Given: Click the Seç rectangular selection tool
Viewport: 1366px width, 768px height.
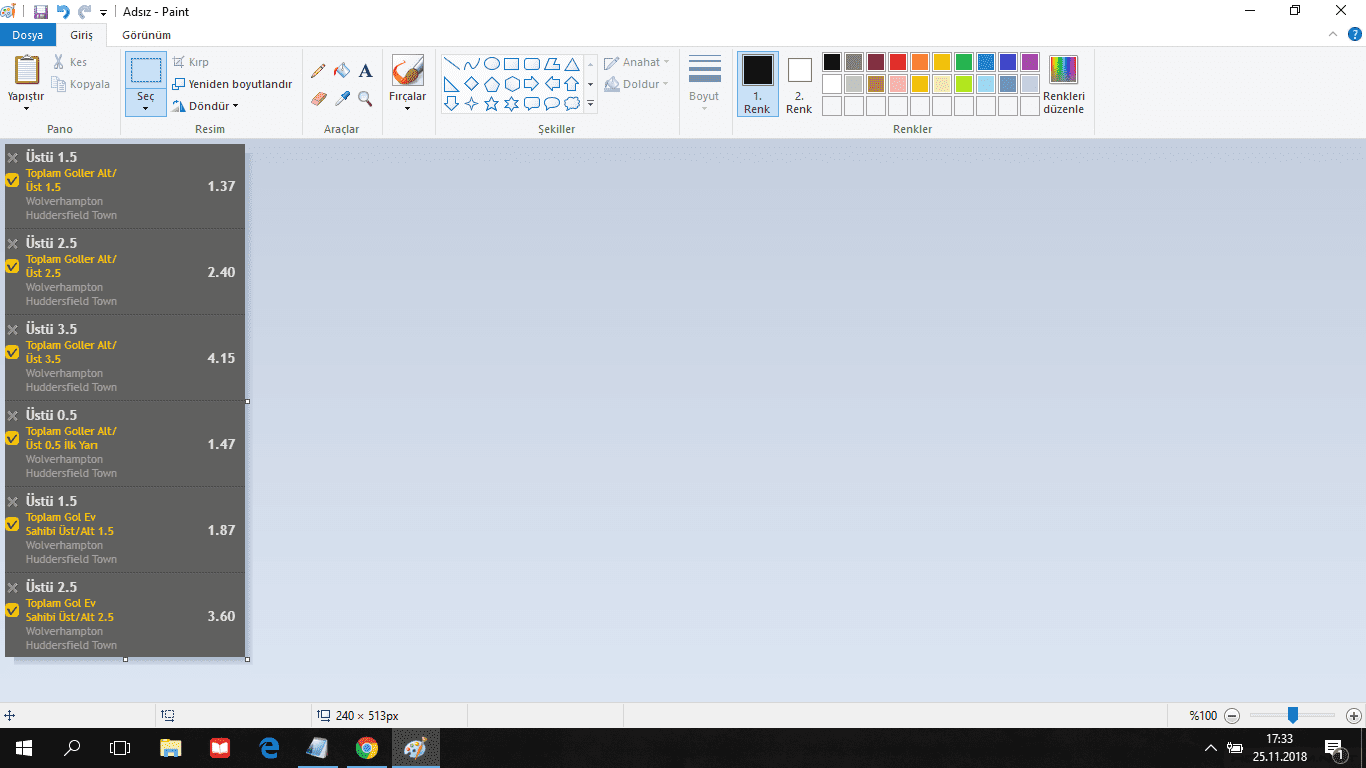Looking at the screenshot, I should coord(146,70).
